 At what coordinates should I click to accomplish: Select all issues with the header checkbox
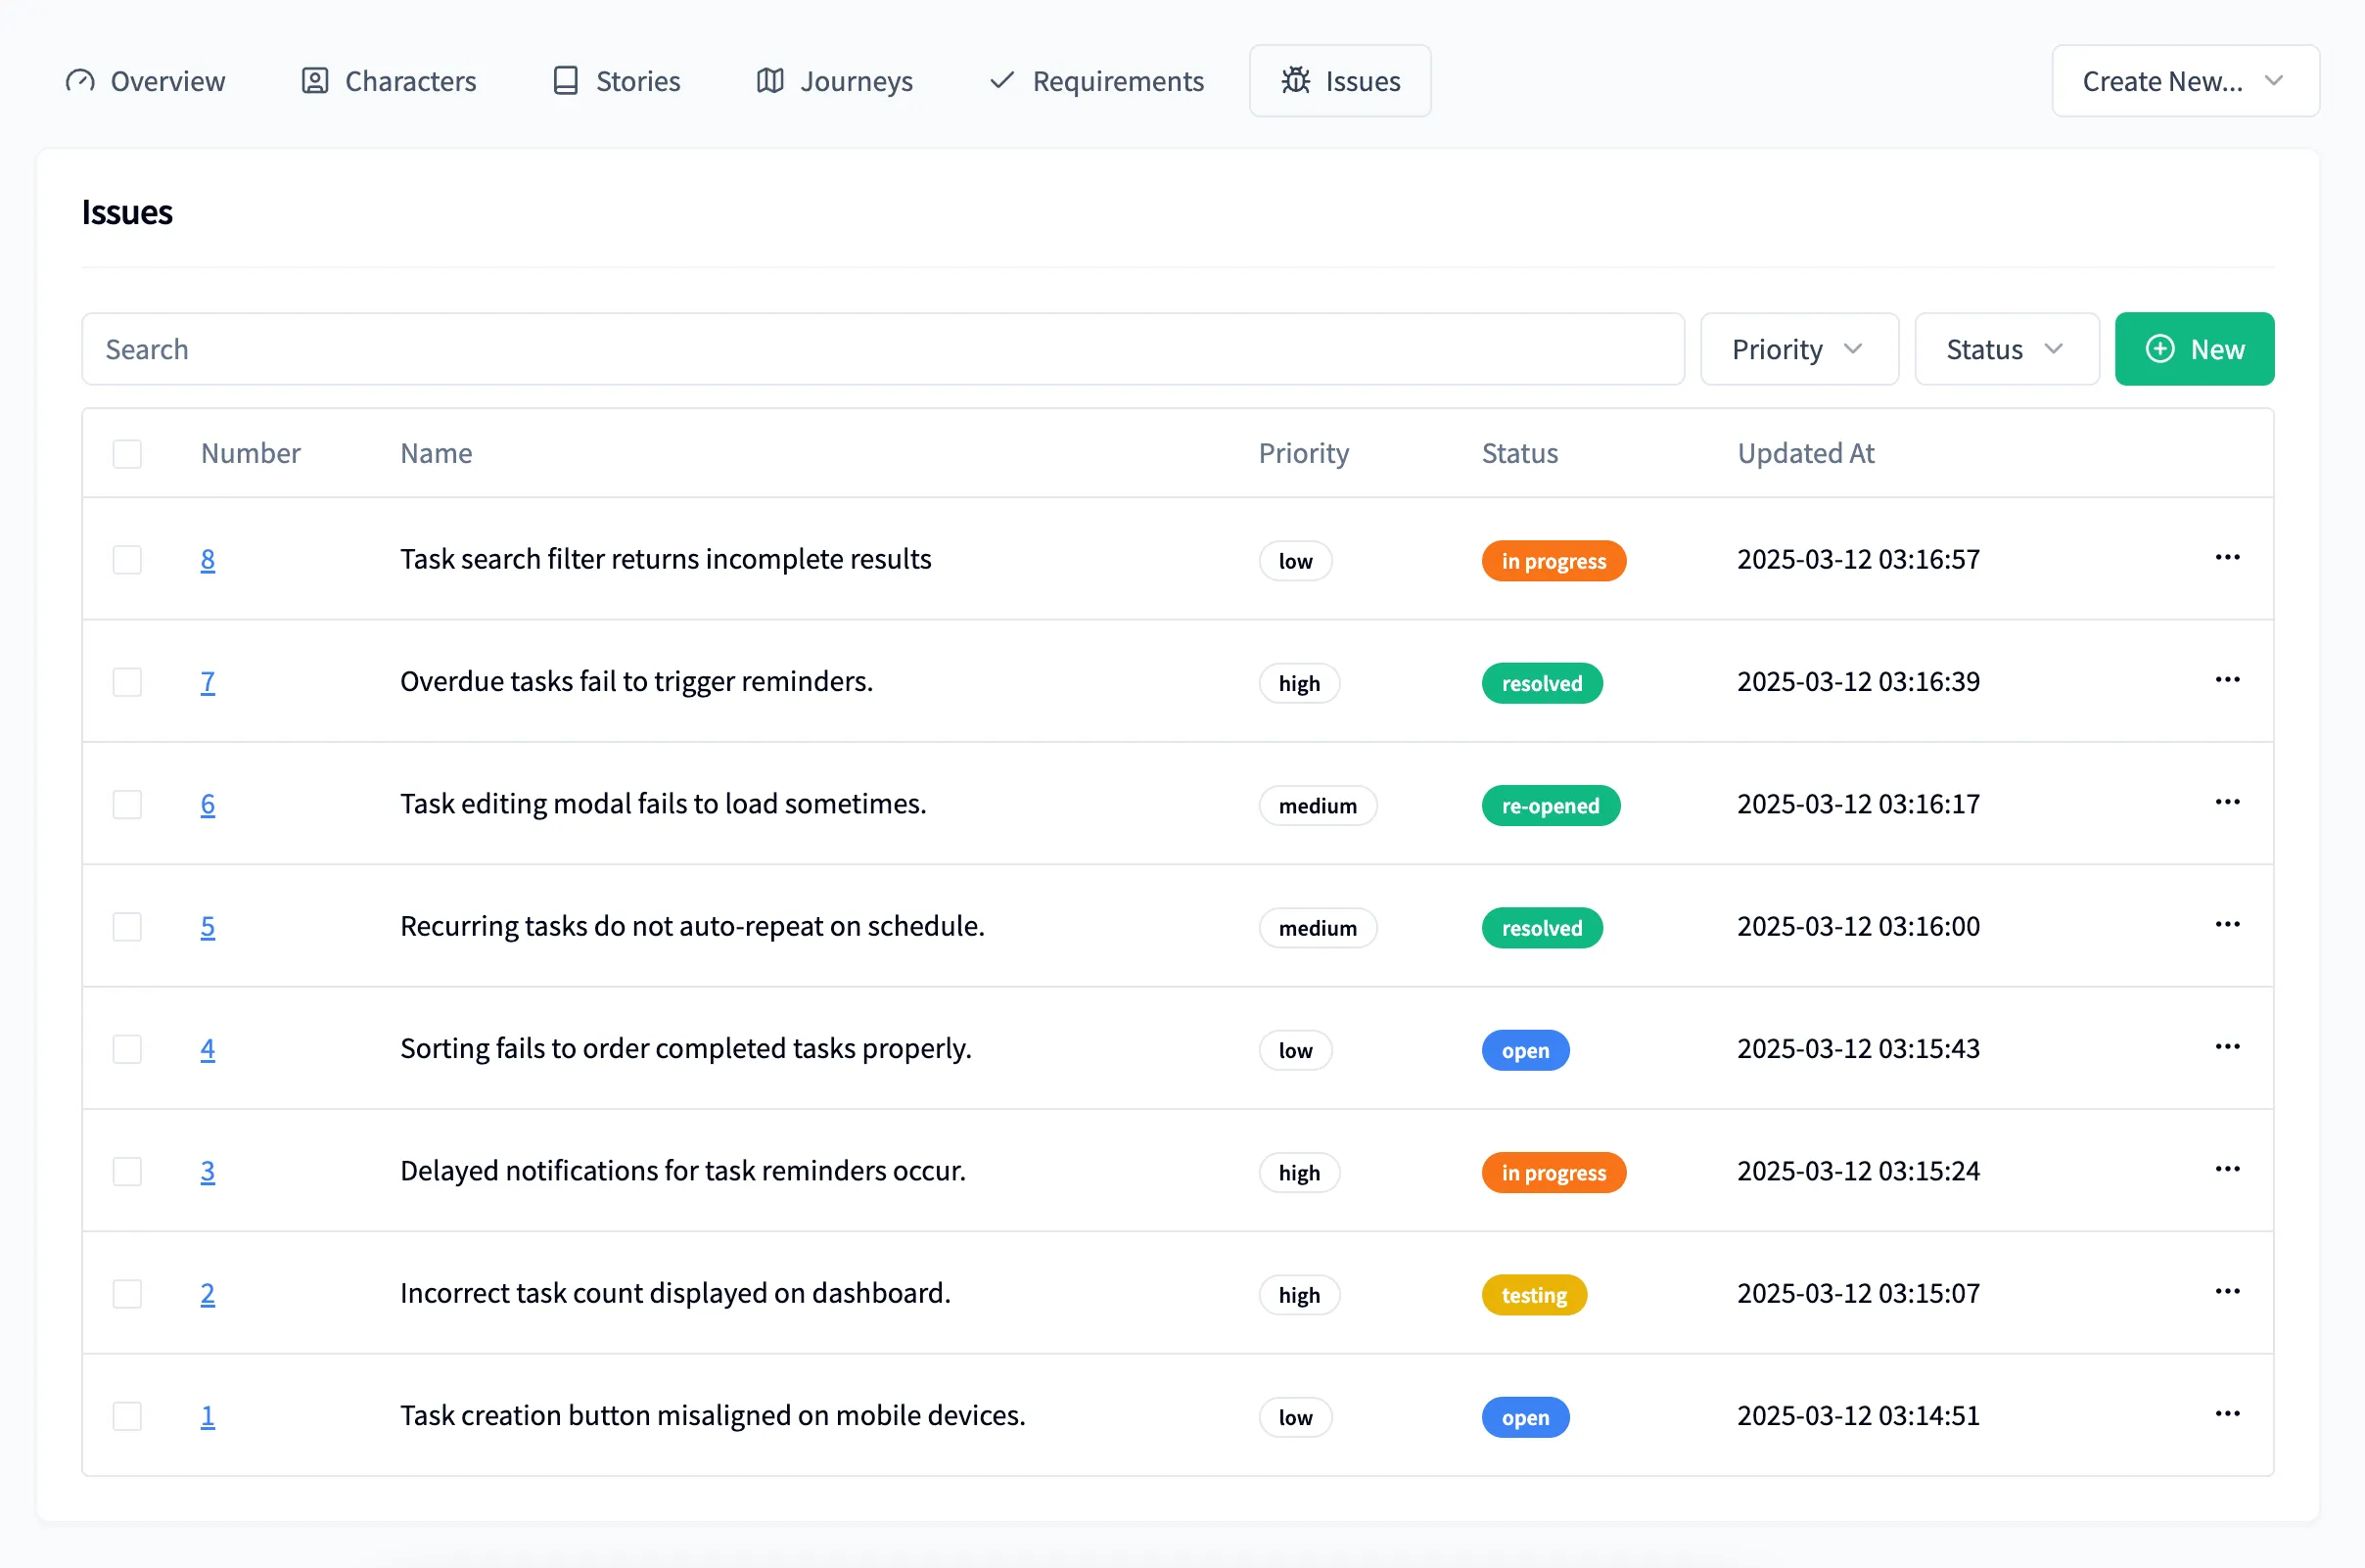[x=127, y=453]
